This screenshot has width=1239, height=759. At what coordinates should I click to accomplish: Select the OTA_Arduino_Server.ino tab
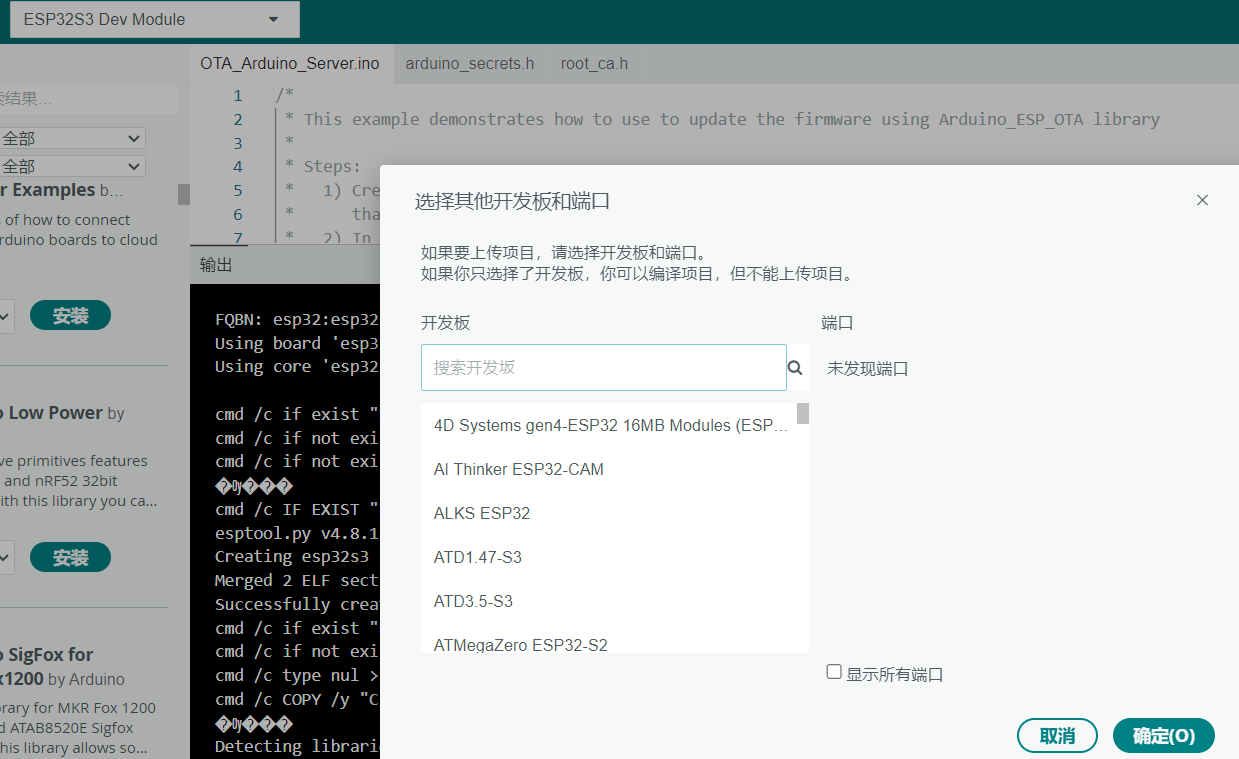click(290, 63)
